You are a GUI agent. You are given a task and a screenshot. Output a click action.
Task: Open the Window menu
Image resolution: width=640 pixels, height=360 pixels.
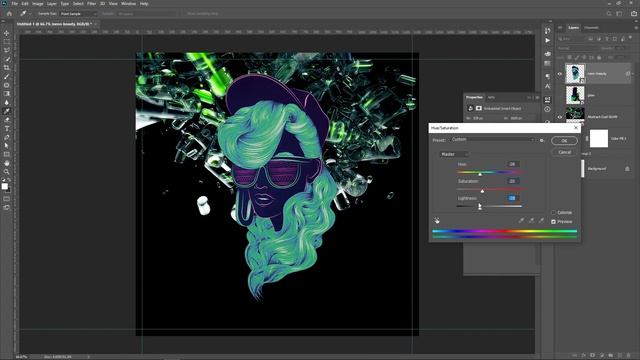129,4
